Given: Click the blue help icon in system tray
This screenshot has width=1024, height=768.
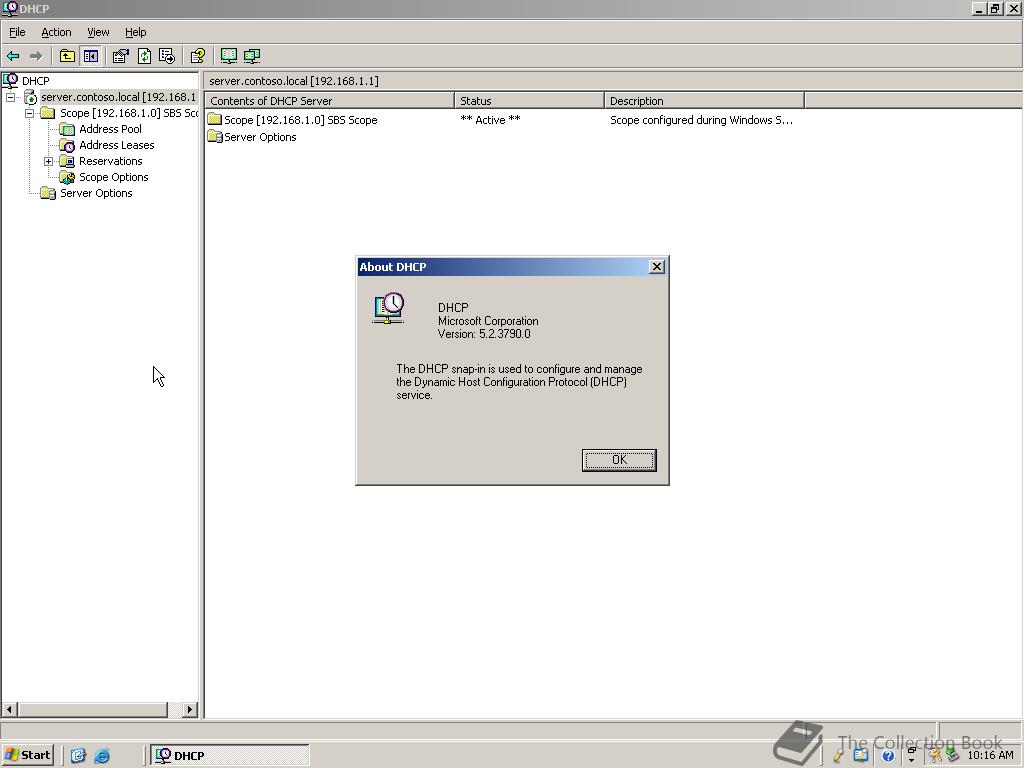Looking at the screenshot, I should pyautogui.click(x=888, y=756).
